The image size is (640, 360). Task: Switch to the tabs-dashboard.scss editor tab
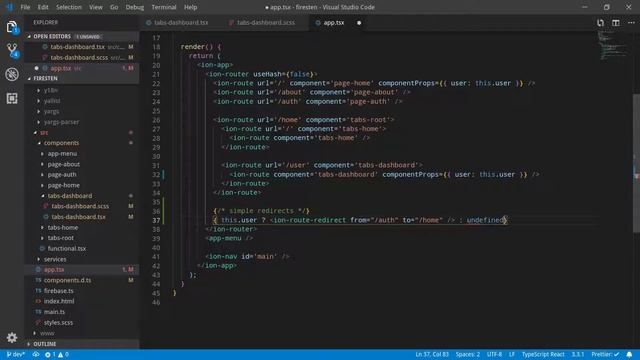pyautogui.click(x=265, y=23)
